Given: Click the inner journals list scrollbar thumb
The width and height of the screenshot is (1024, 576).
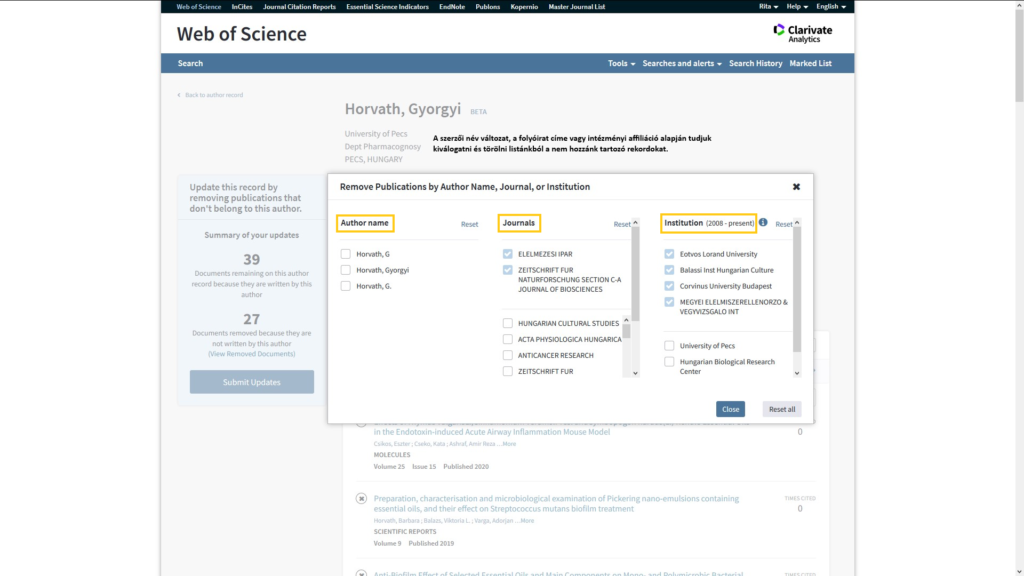Looking at the screenshot, I should [x=626, y=331].
